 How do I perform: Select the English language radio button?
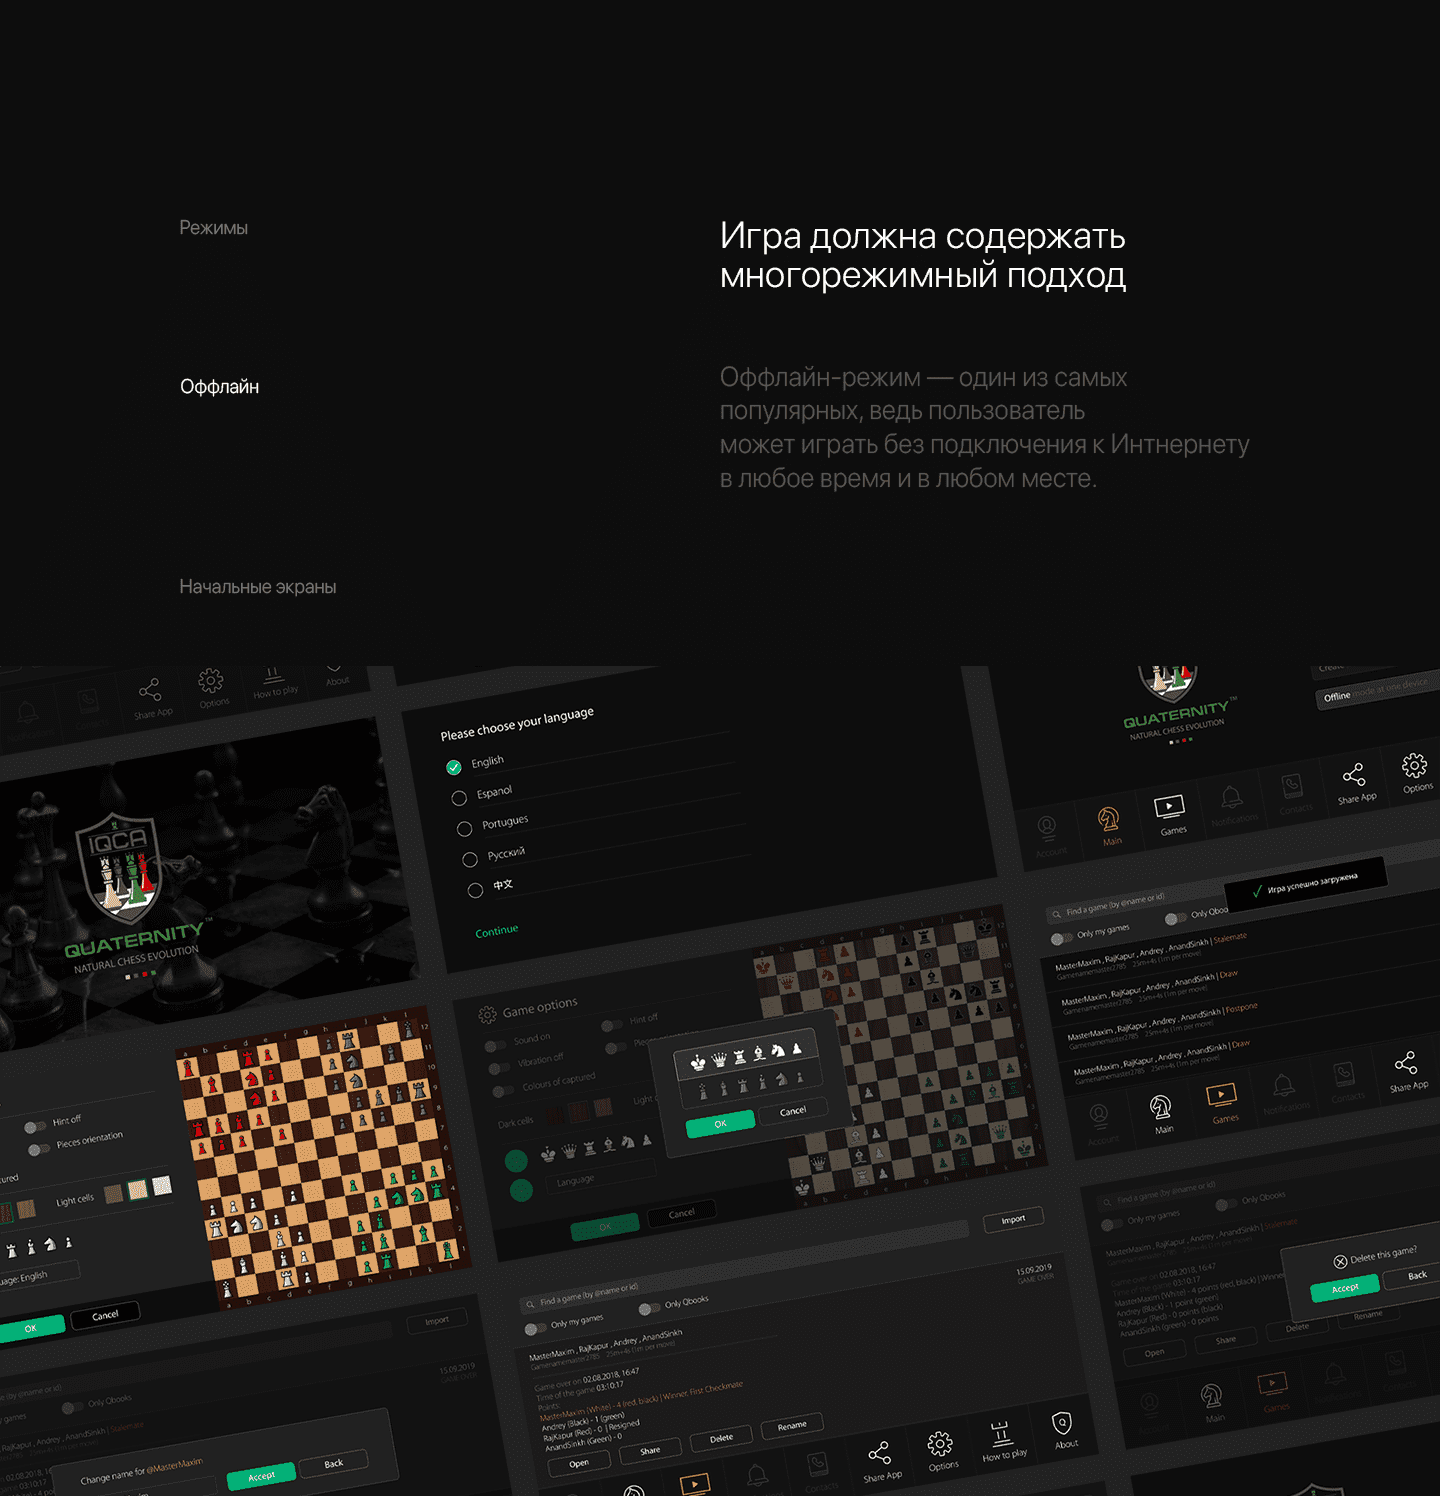pos(454,767)
